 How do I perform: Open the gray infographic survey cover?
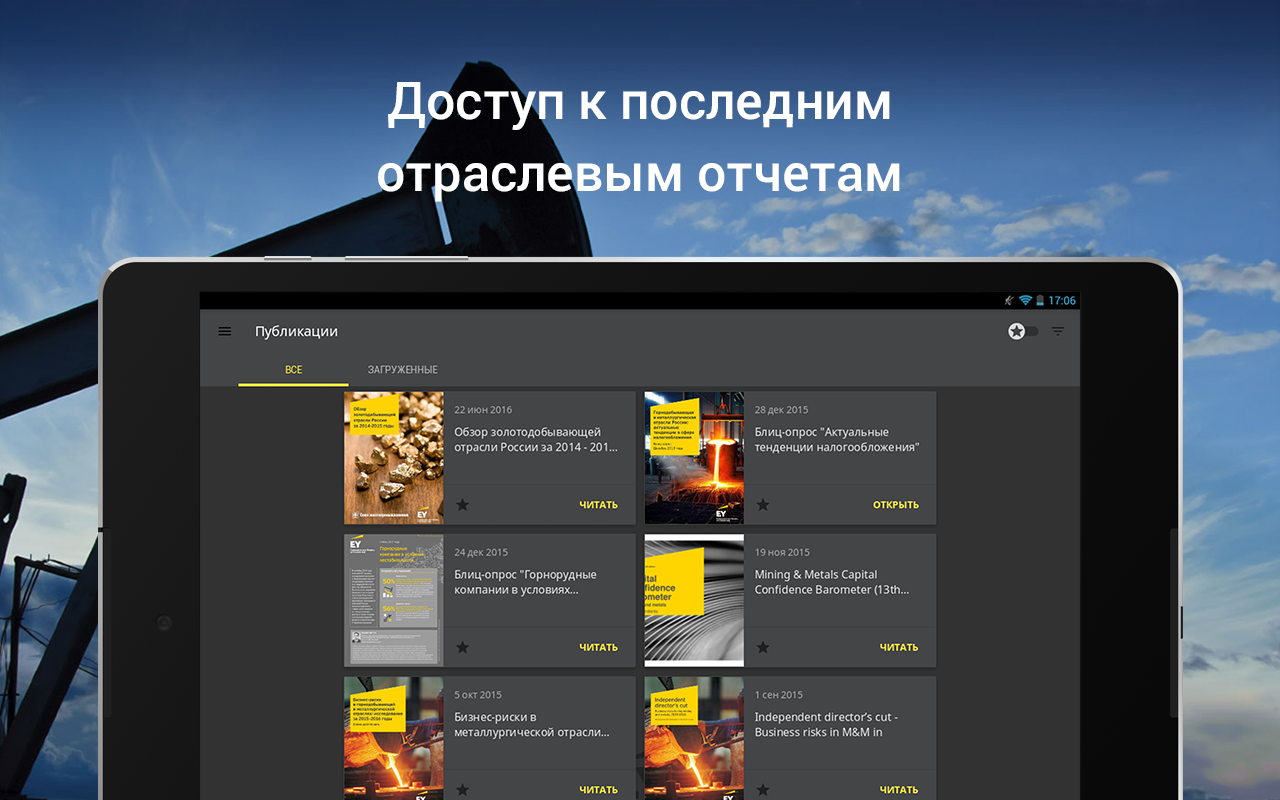[394, 600]
